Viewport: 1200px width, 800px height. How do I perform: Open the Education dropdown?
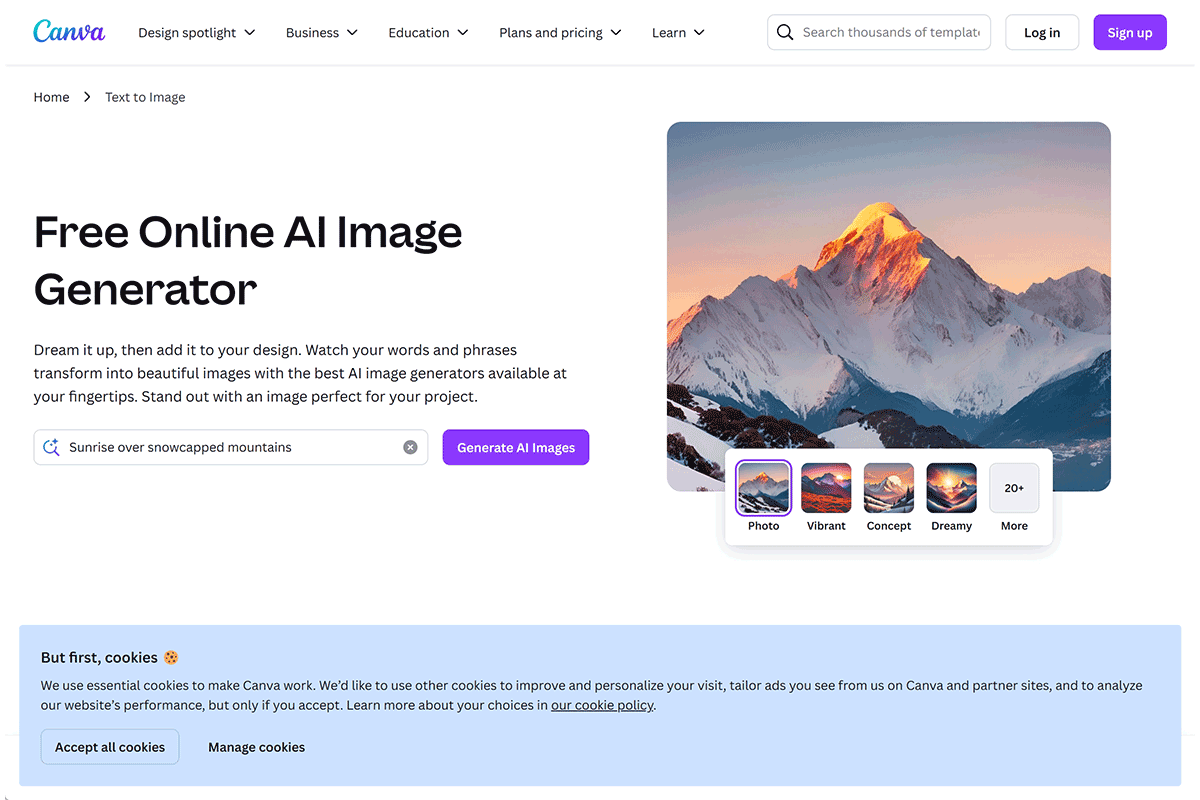428,32
